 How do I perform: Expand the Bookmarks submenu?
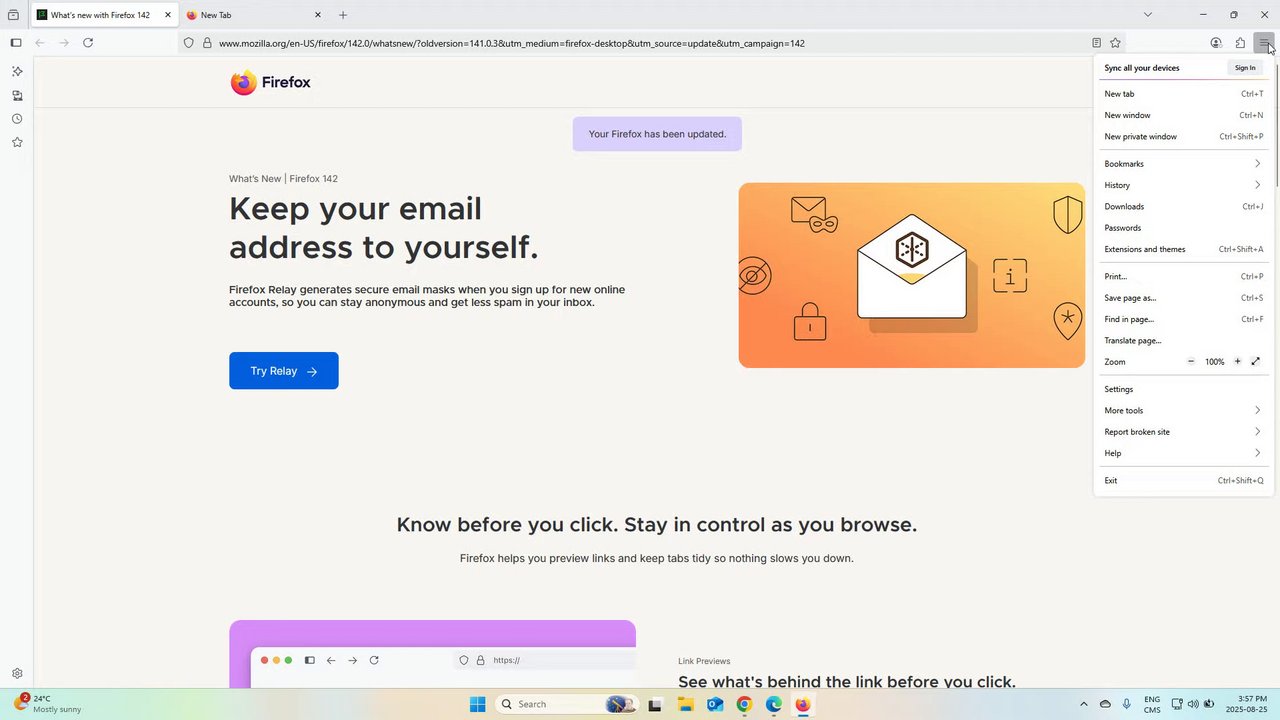click(1183, 164)
